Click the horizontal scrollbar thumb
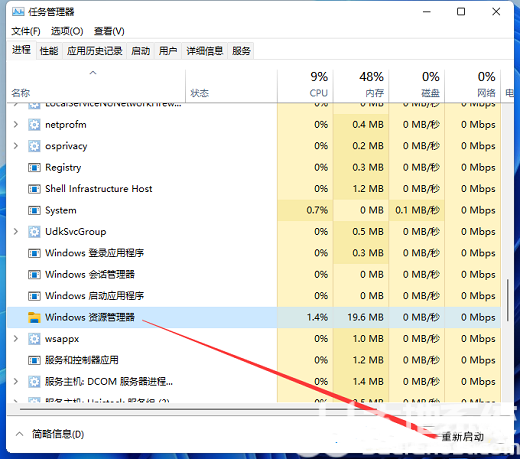The width and height of the screenshot is (520, 459). pos(198,409)
